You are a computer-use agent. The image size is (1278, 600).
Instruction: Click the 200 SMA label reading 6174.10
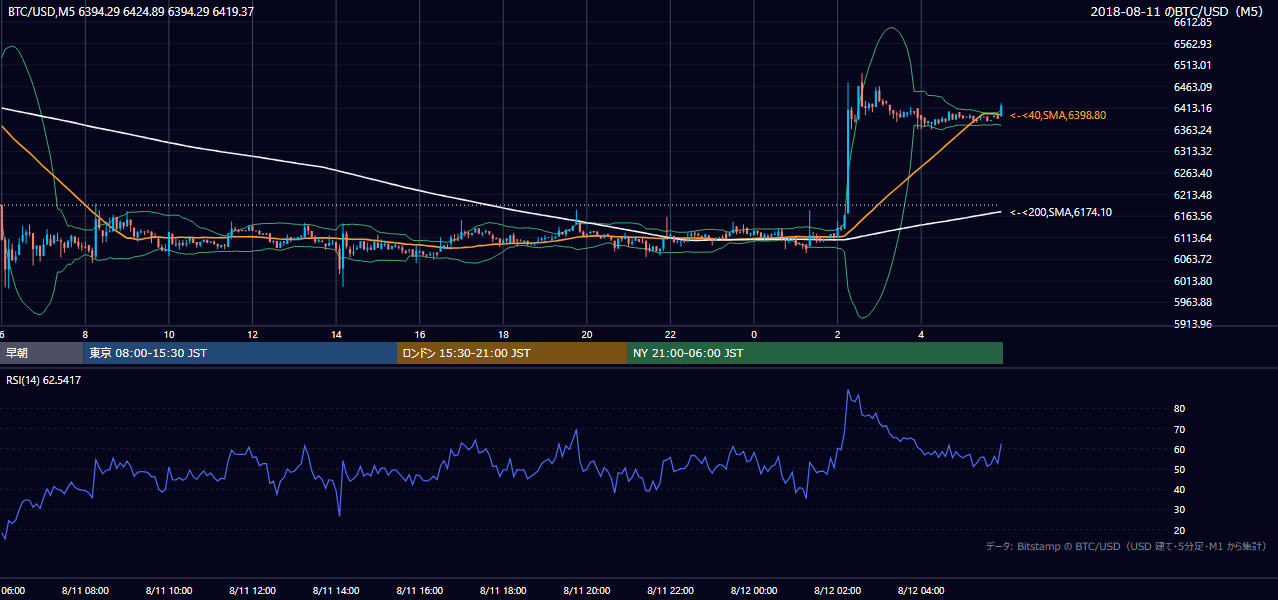click(1061, 212)
